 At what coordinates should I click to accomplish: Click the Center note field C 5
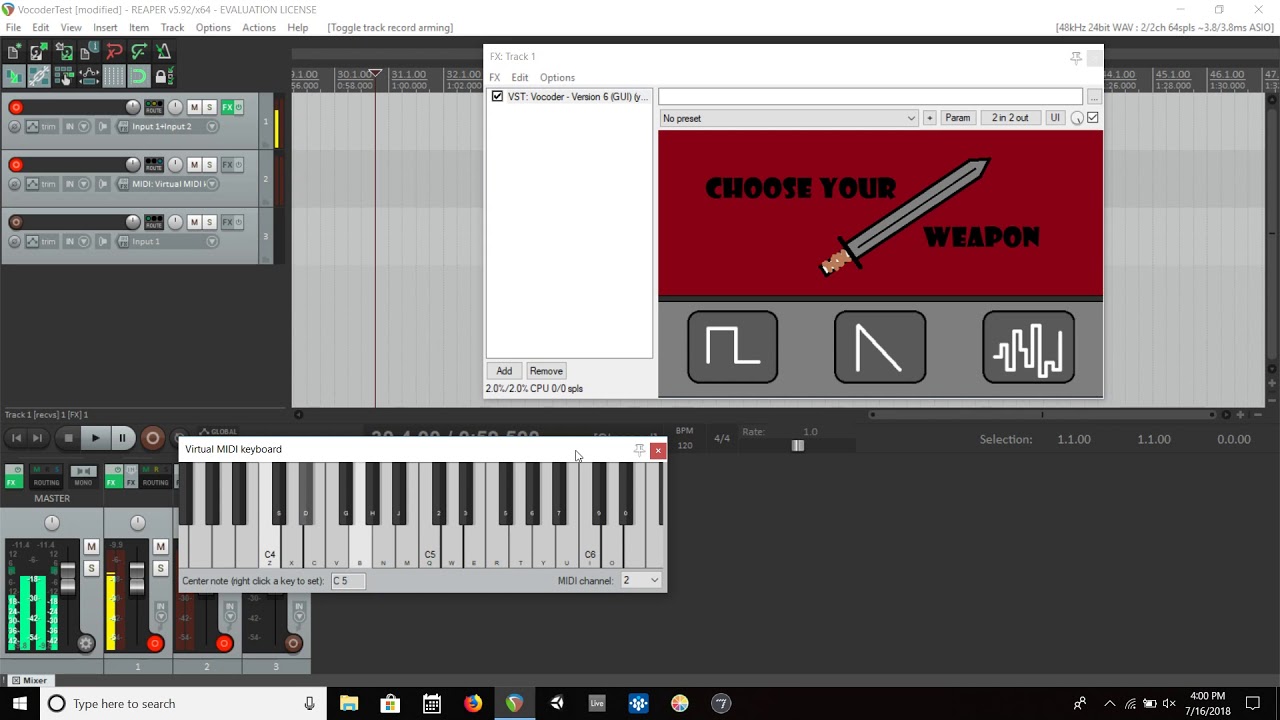(x=348, y=580)
